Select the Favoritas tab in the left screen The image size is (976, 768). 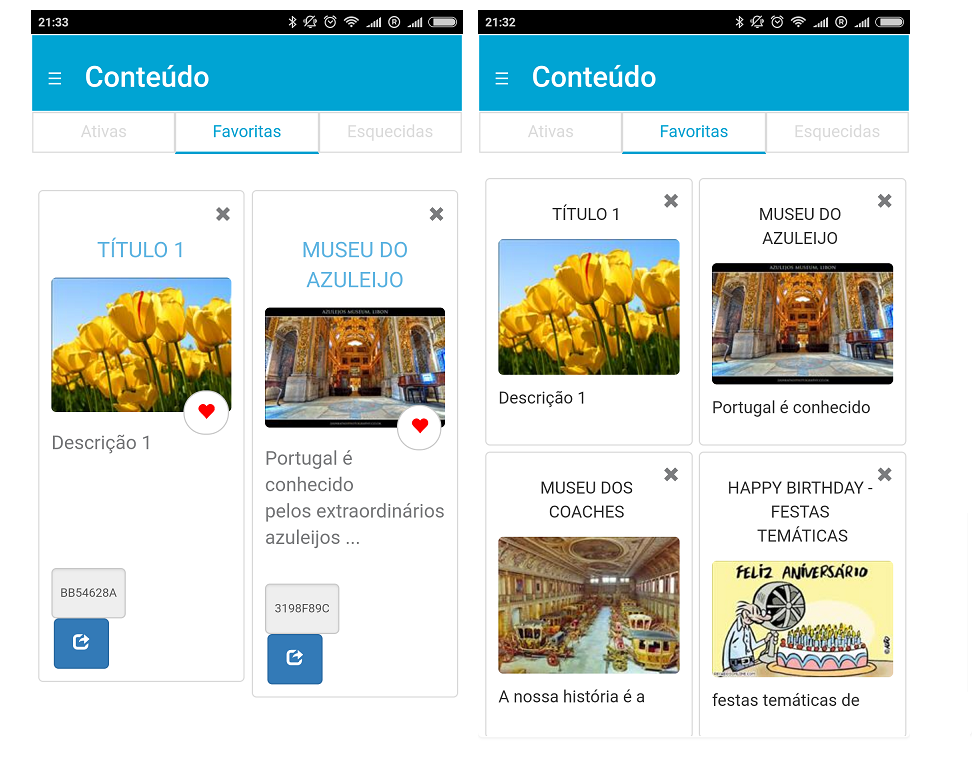[x=247, y=132]
